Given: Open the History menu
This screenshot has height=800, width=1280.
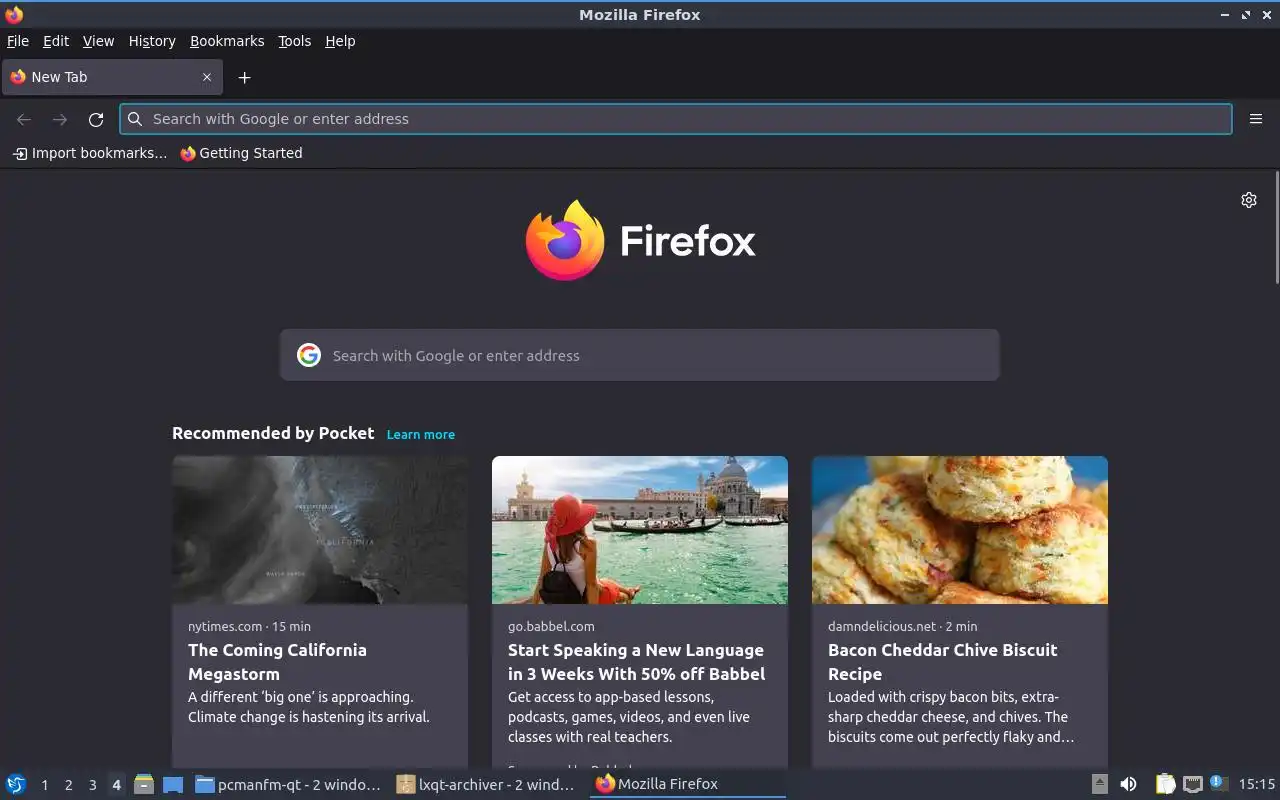Looking at the screenshot, I should (x=152, y=41).
